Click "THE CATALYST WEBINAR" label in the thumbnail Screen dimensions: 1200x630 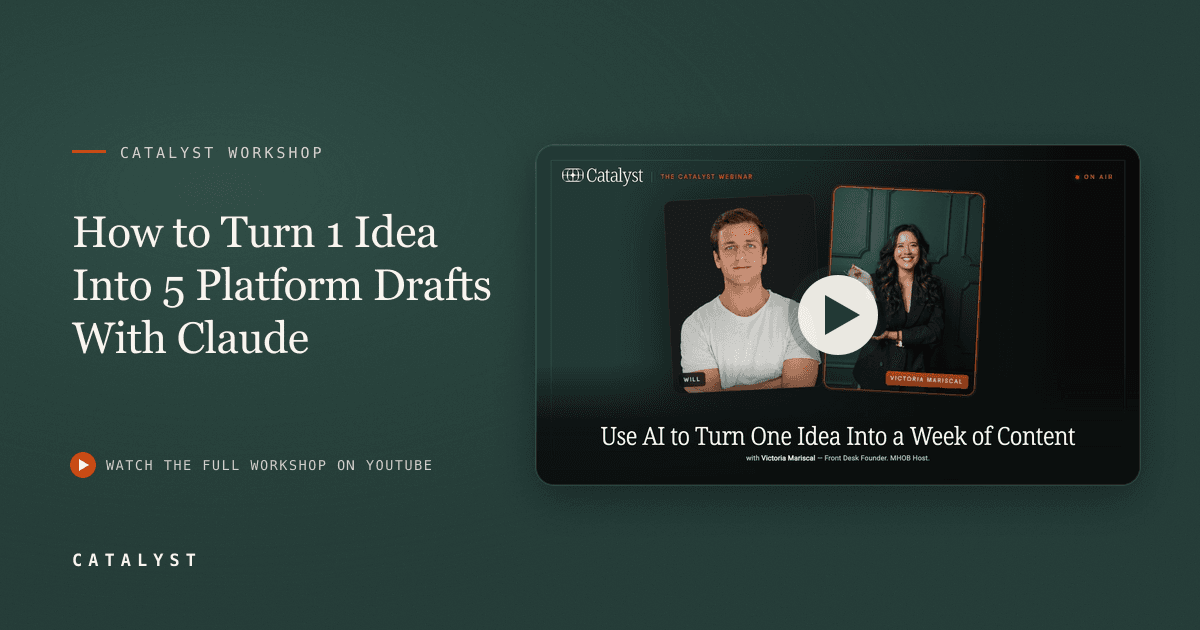point(706,177)
